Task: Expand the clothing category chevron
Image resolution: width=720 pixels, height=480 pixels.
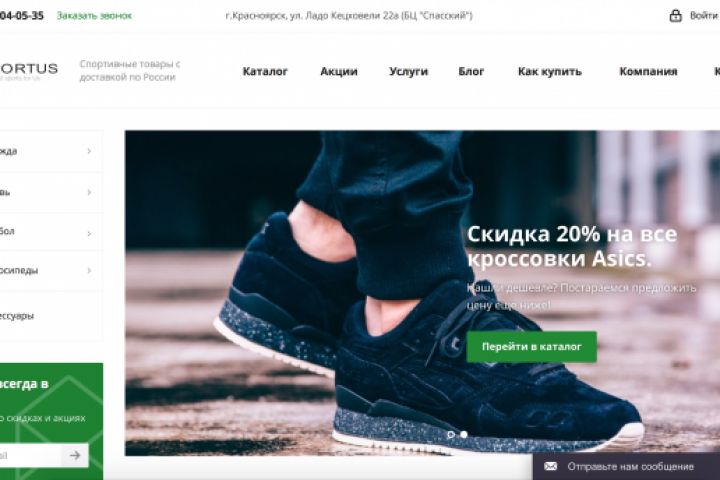Action: click(x=89, y=151)
